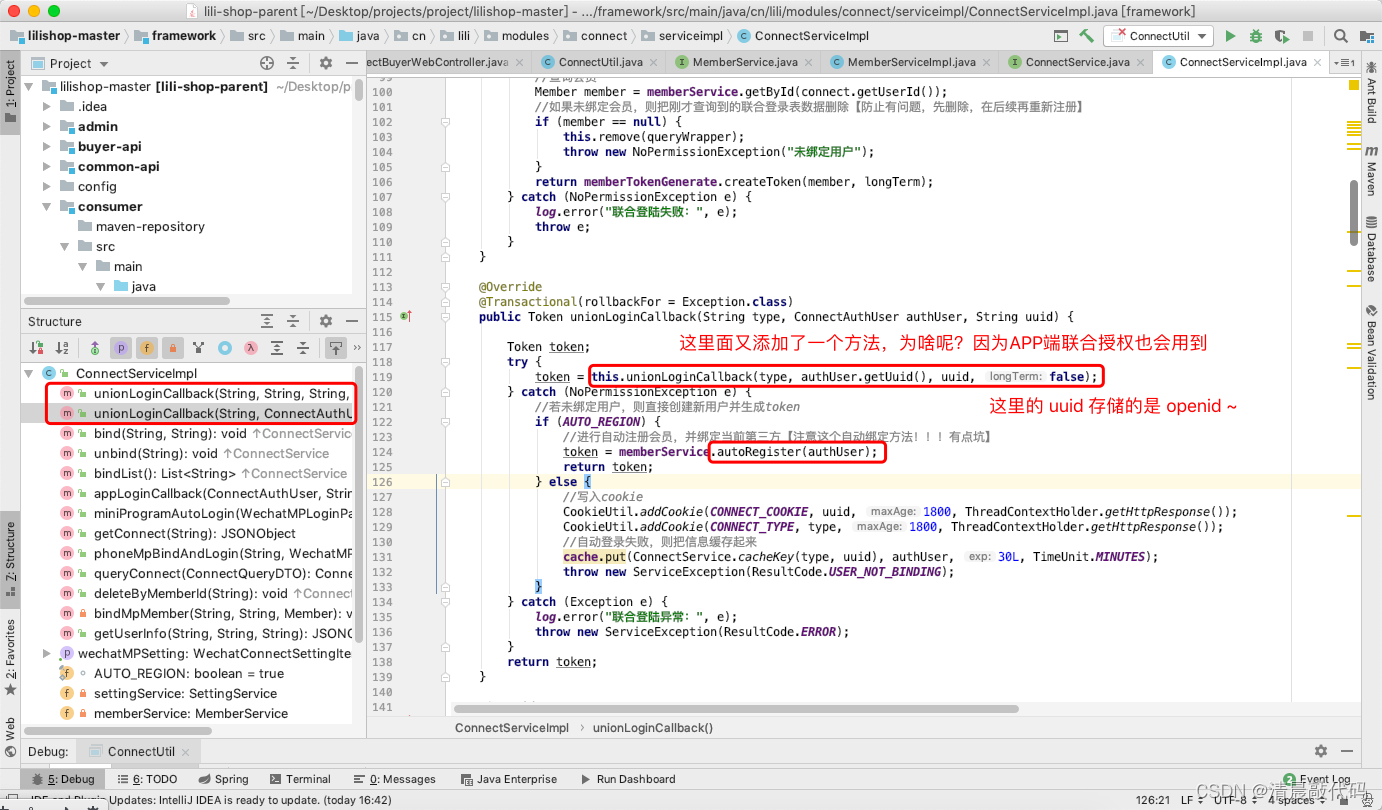Expand the common-api module folder

point(47,167)
